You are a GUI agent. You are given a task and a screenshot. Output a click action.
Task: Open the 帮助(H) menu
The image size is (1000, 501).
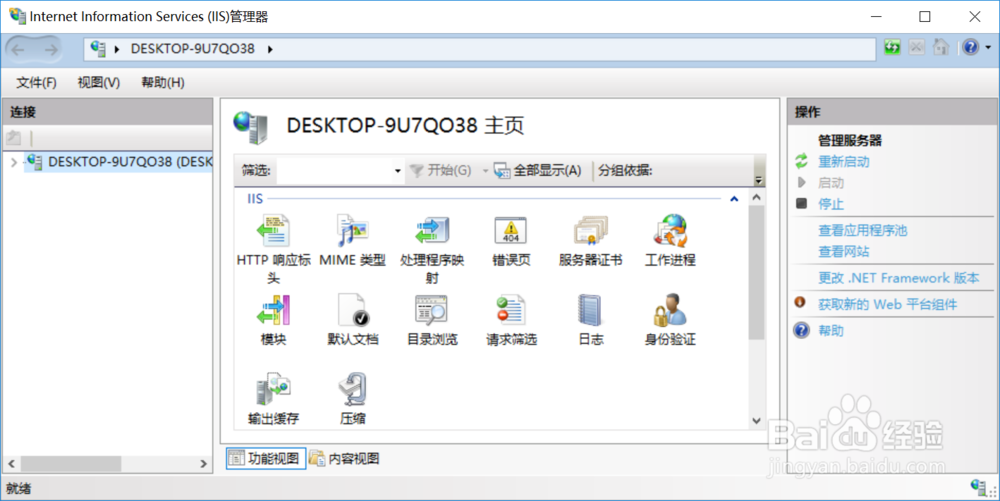coord(163,82)
